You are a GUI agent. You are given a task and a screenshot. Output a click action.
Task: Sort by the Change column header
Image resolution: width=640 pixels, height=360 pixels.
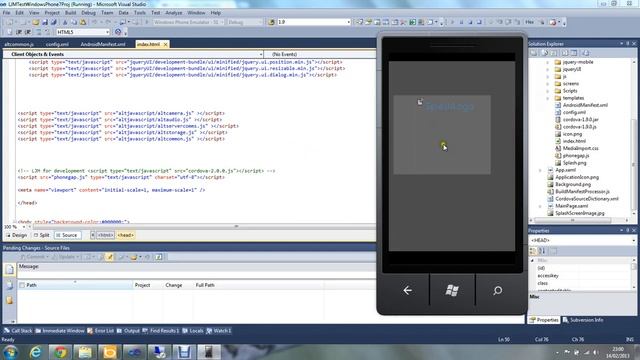click(x=173, y=285)
